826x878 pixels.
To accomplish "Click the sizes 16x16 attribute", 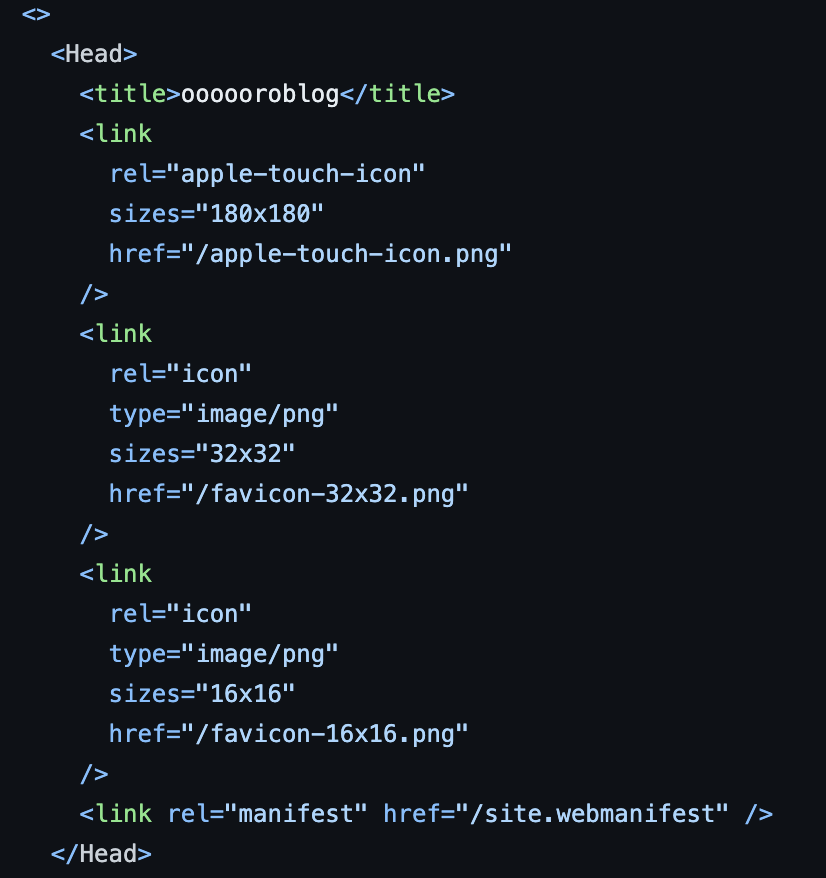I will (202, 694).
